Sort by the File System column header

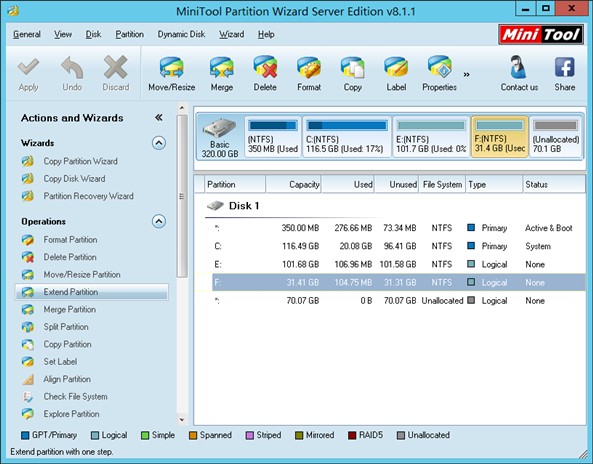coord(442,185)
